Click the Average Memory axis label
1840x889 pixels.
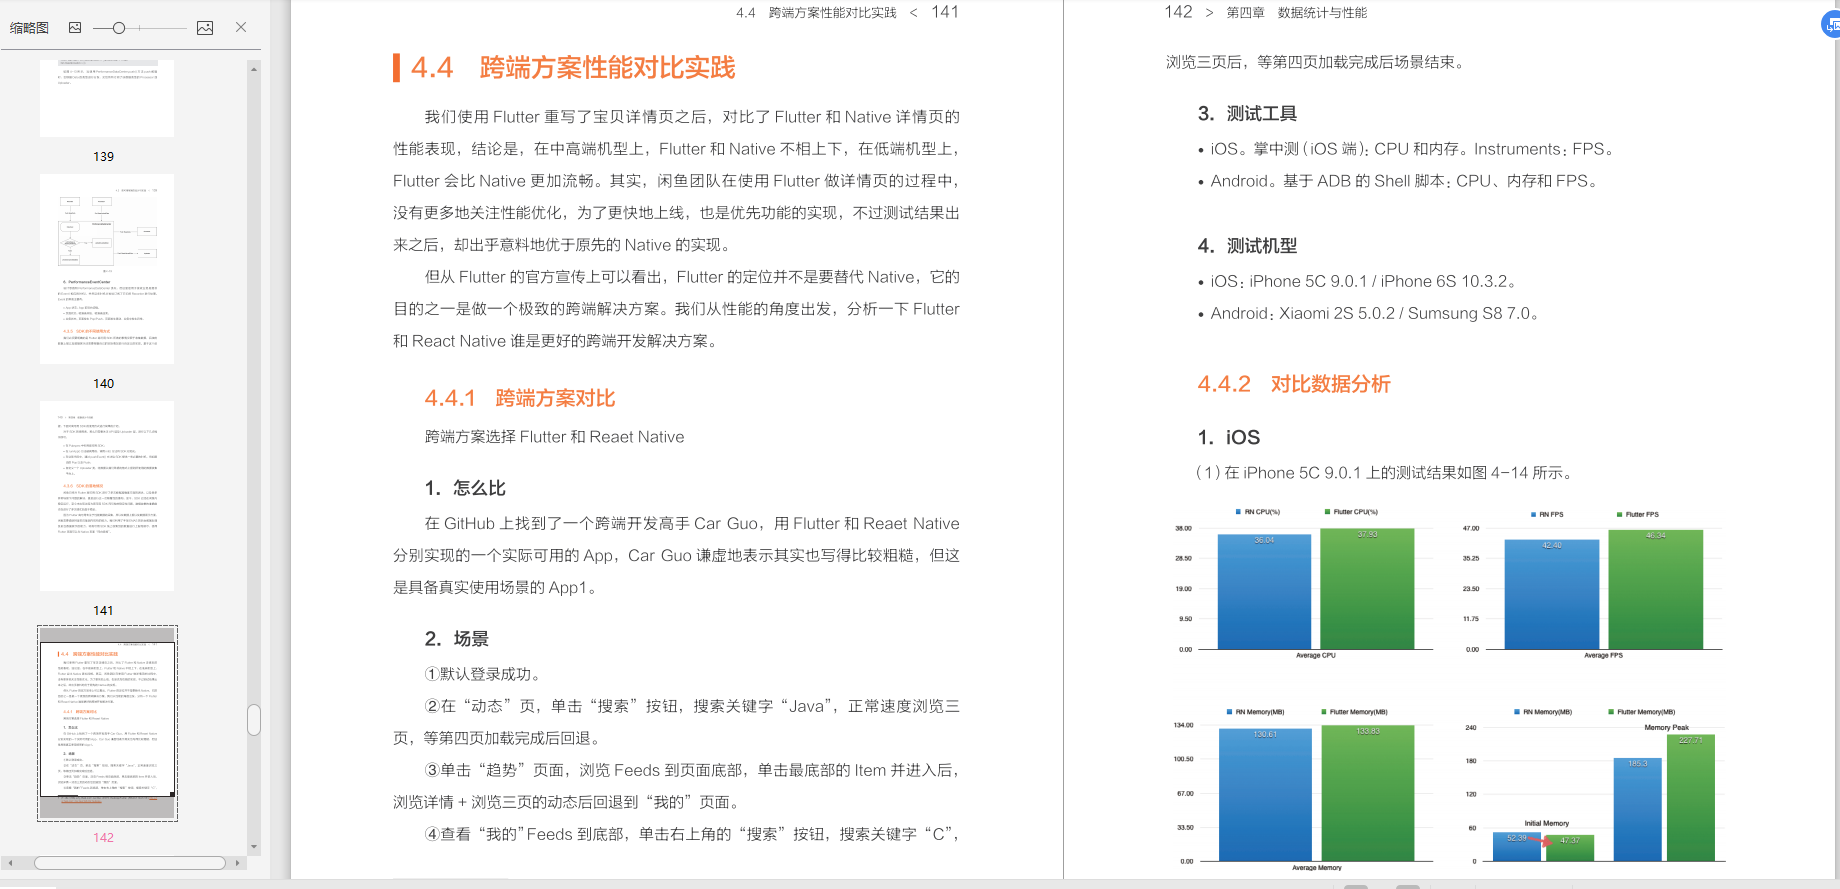[x=1317, y=868]
